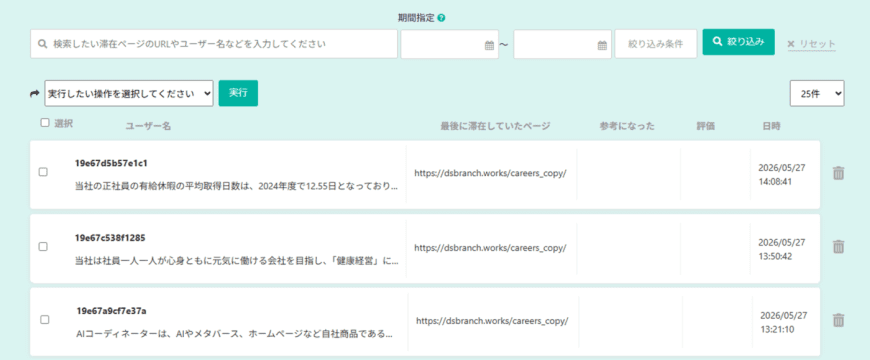Screen dimensions: 870x360
Task: Click the ユーザー名 column header
Action: 148,126
